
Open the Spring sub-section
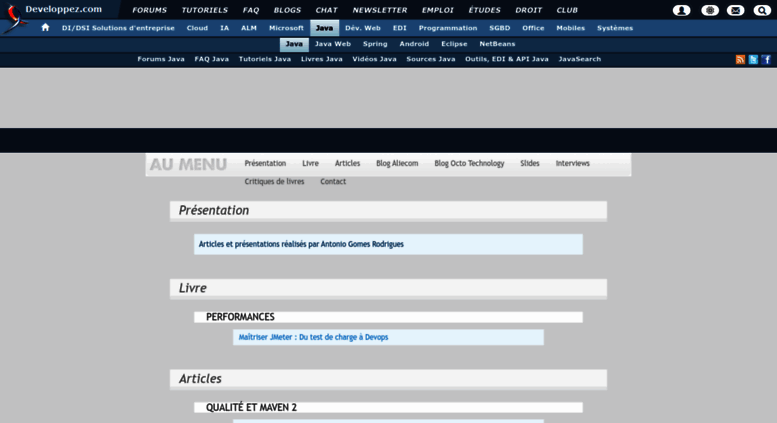pos(375,44)
